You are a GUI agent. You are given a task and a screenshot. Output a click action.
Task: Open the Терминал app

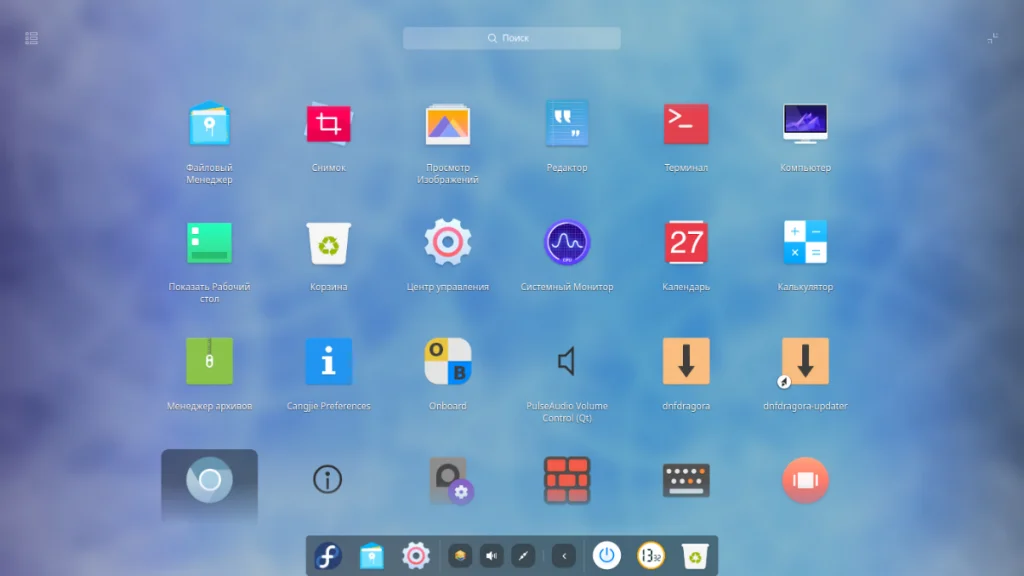tap(686, 123)
